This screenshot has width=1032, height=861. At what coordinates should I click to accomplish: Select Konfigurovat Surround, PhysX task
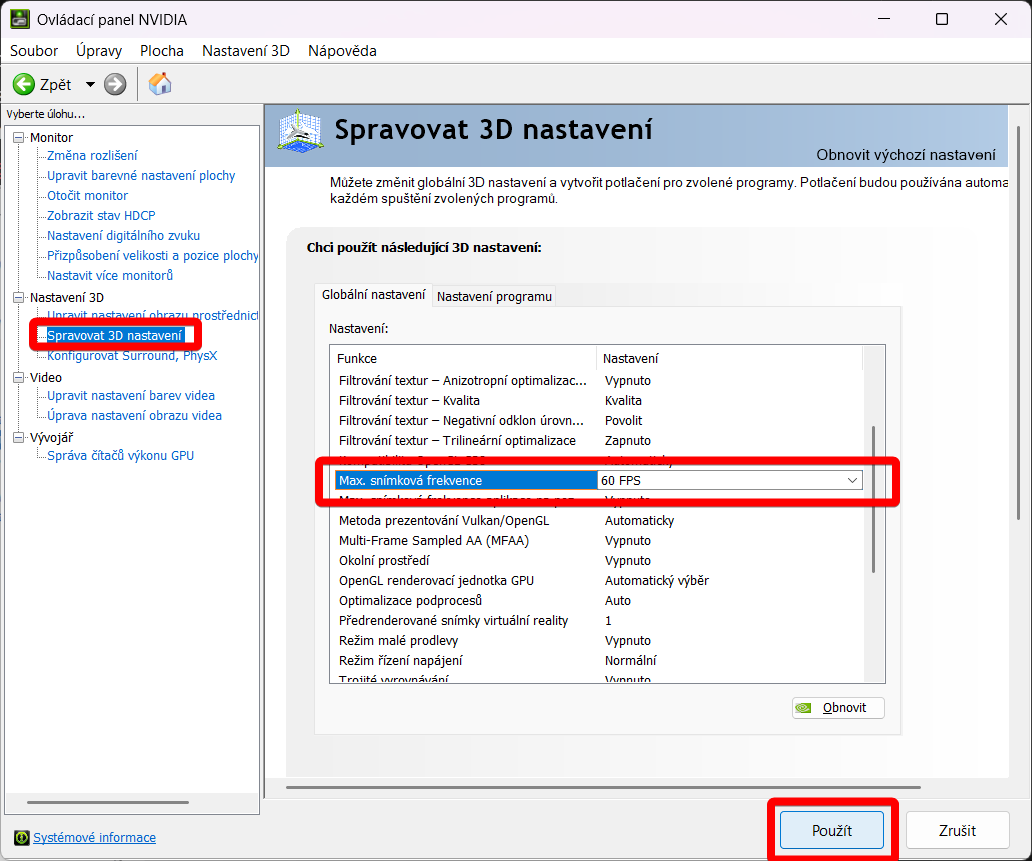pos(132,355)
